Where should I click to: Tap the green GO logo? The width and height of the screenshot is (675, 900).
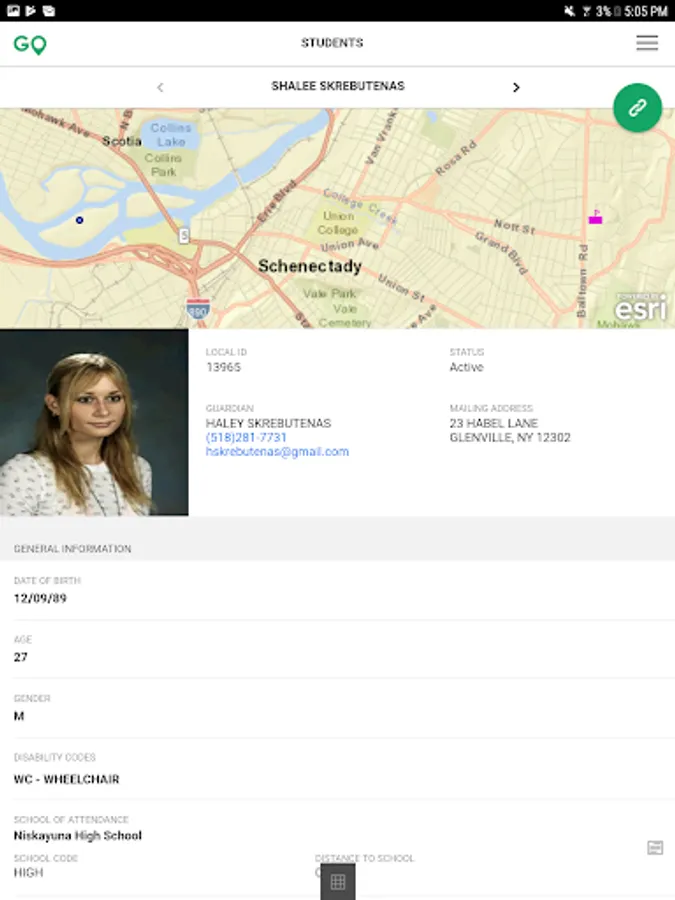coord(30,44)
